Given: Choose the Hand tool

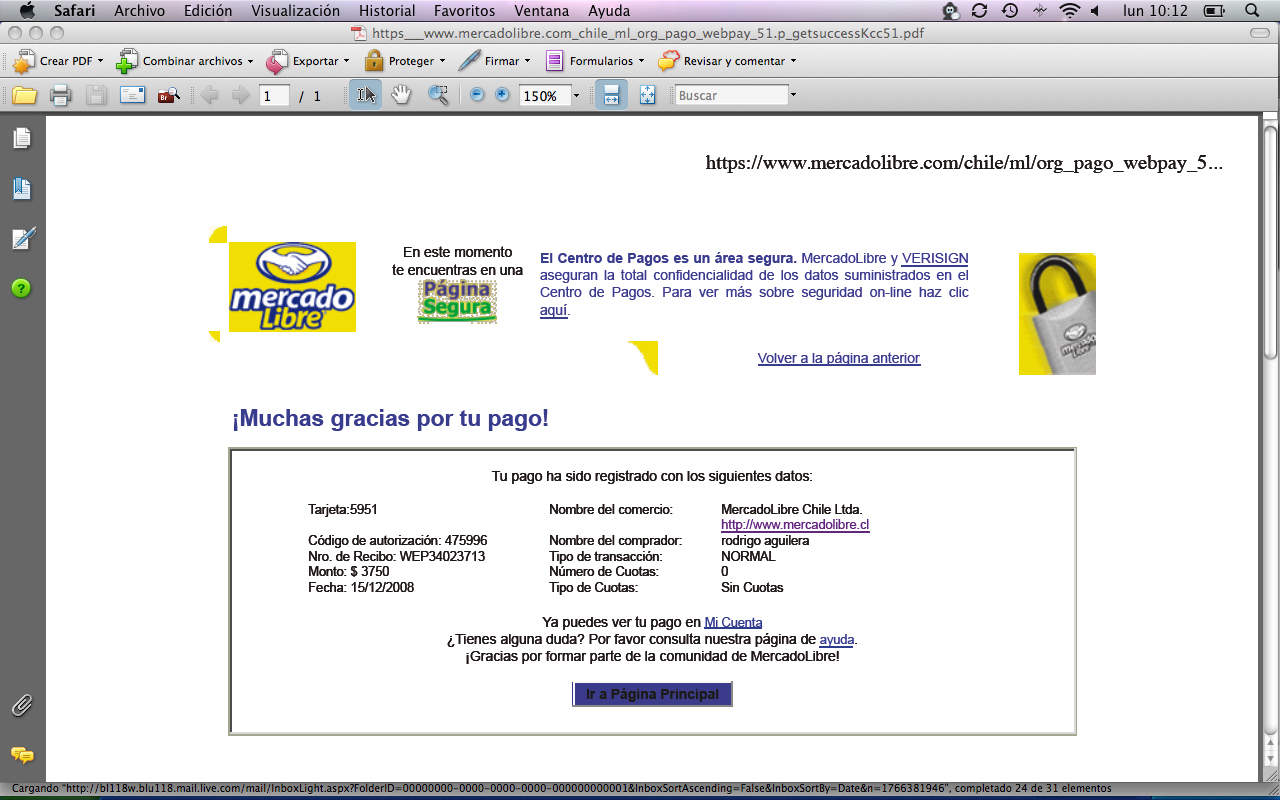Looking at the screenshot, I should [x=401, y=95].
